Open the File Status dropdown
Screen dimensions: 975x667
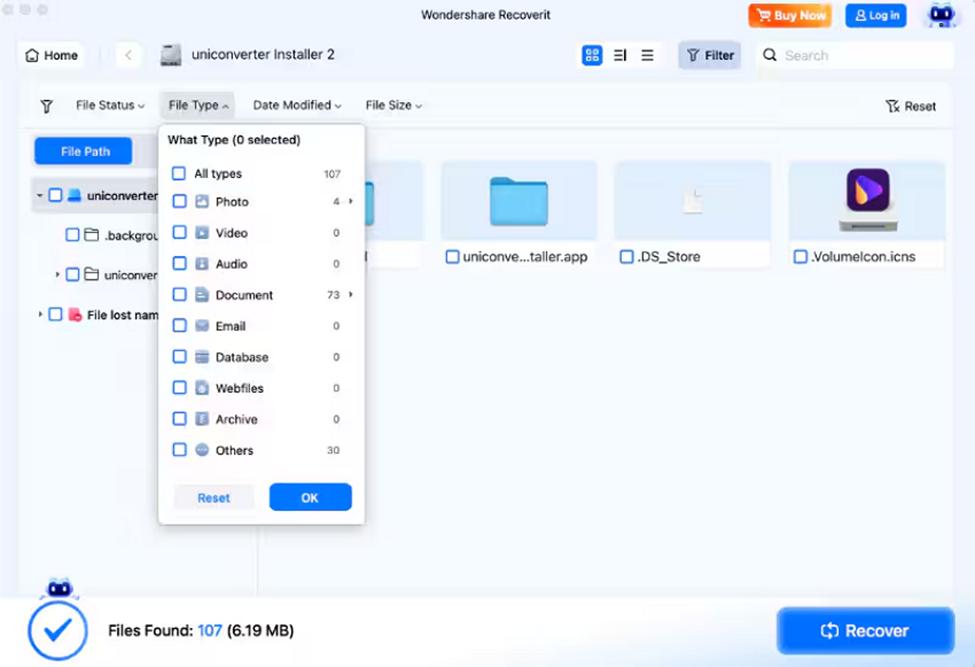[110, 106]
